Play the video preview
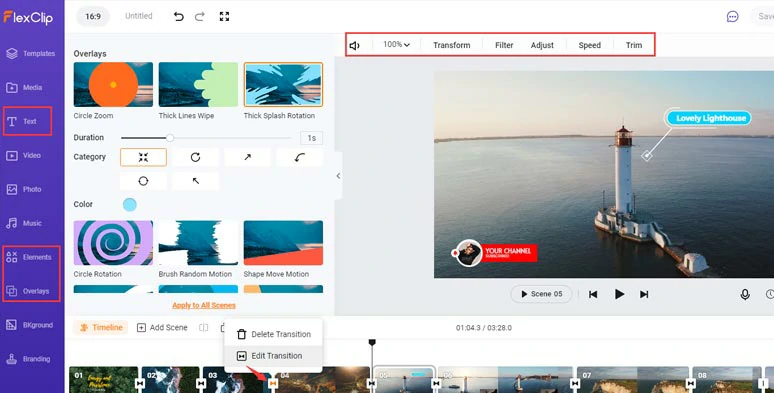This screenshot has width=774, height=393. tap(619, 294)
